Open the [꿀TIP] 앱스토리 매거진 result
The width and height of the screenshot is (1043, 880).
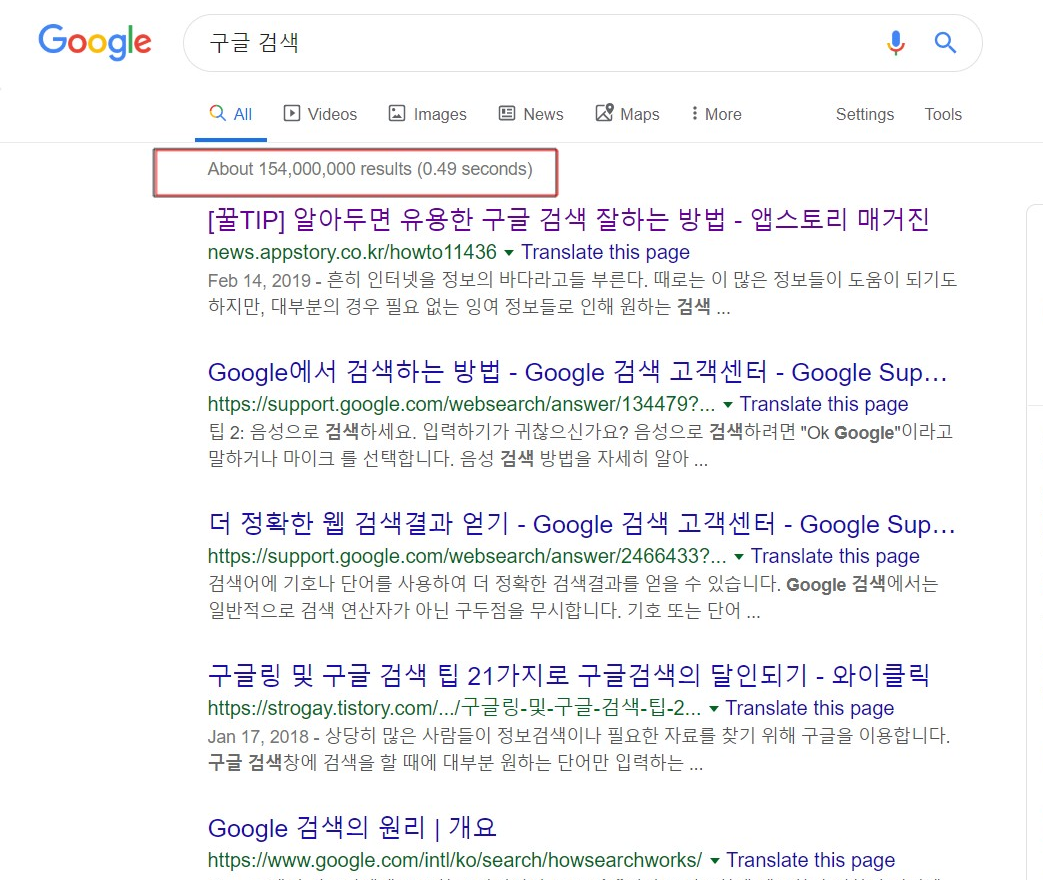(x=568, y=219)
